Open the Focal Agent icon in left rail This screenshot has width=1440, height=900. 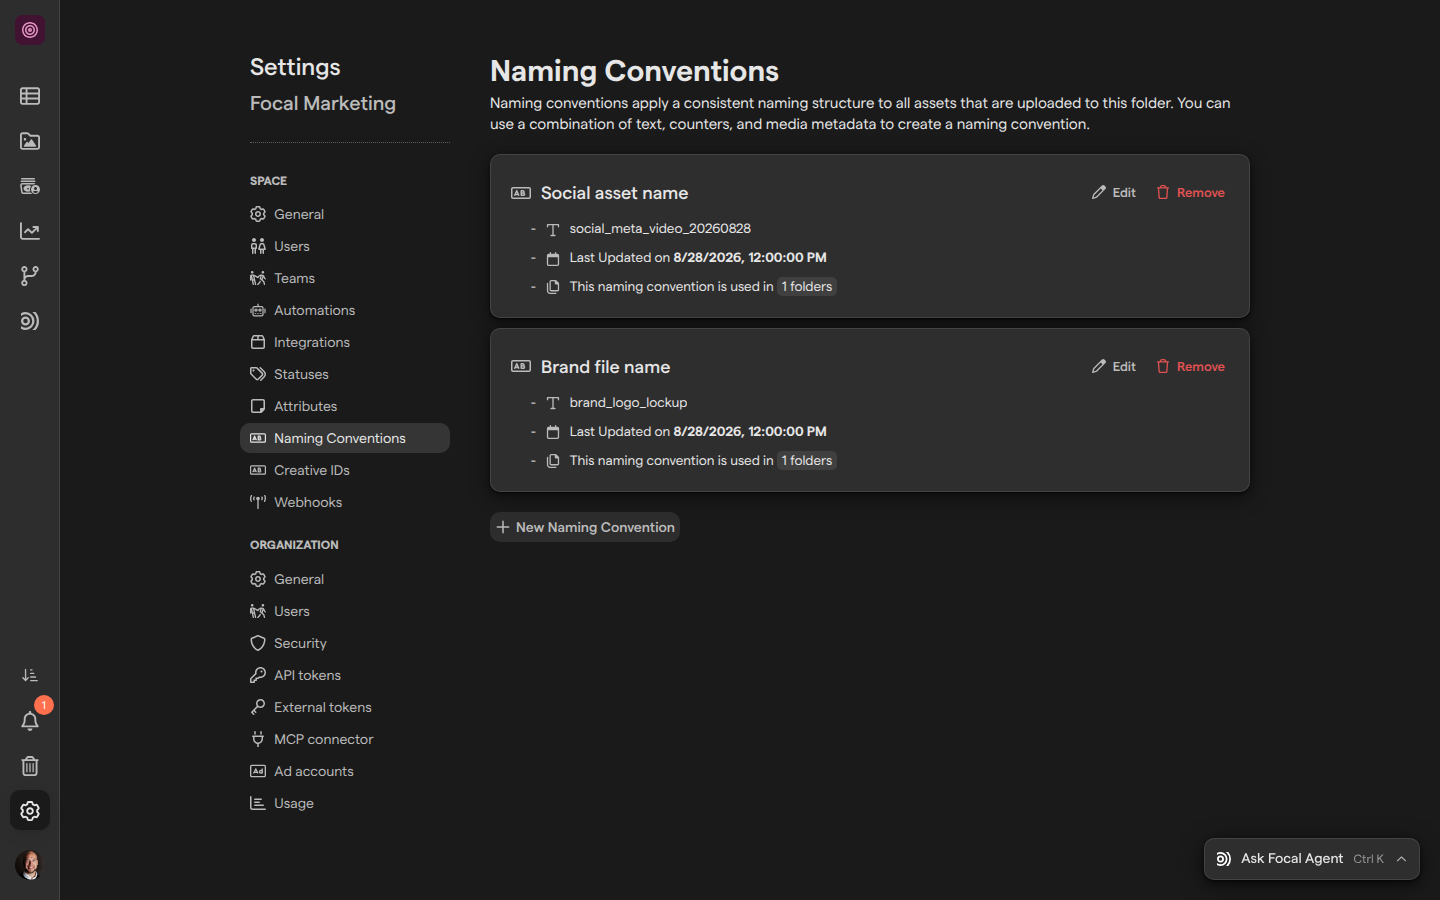tap(30, 321)
